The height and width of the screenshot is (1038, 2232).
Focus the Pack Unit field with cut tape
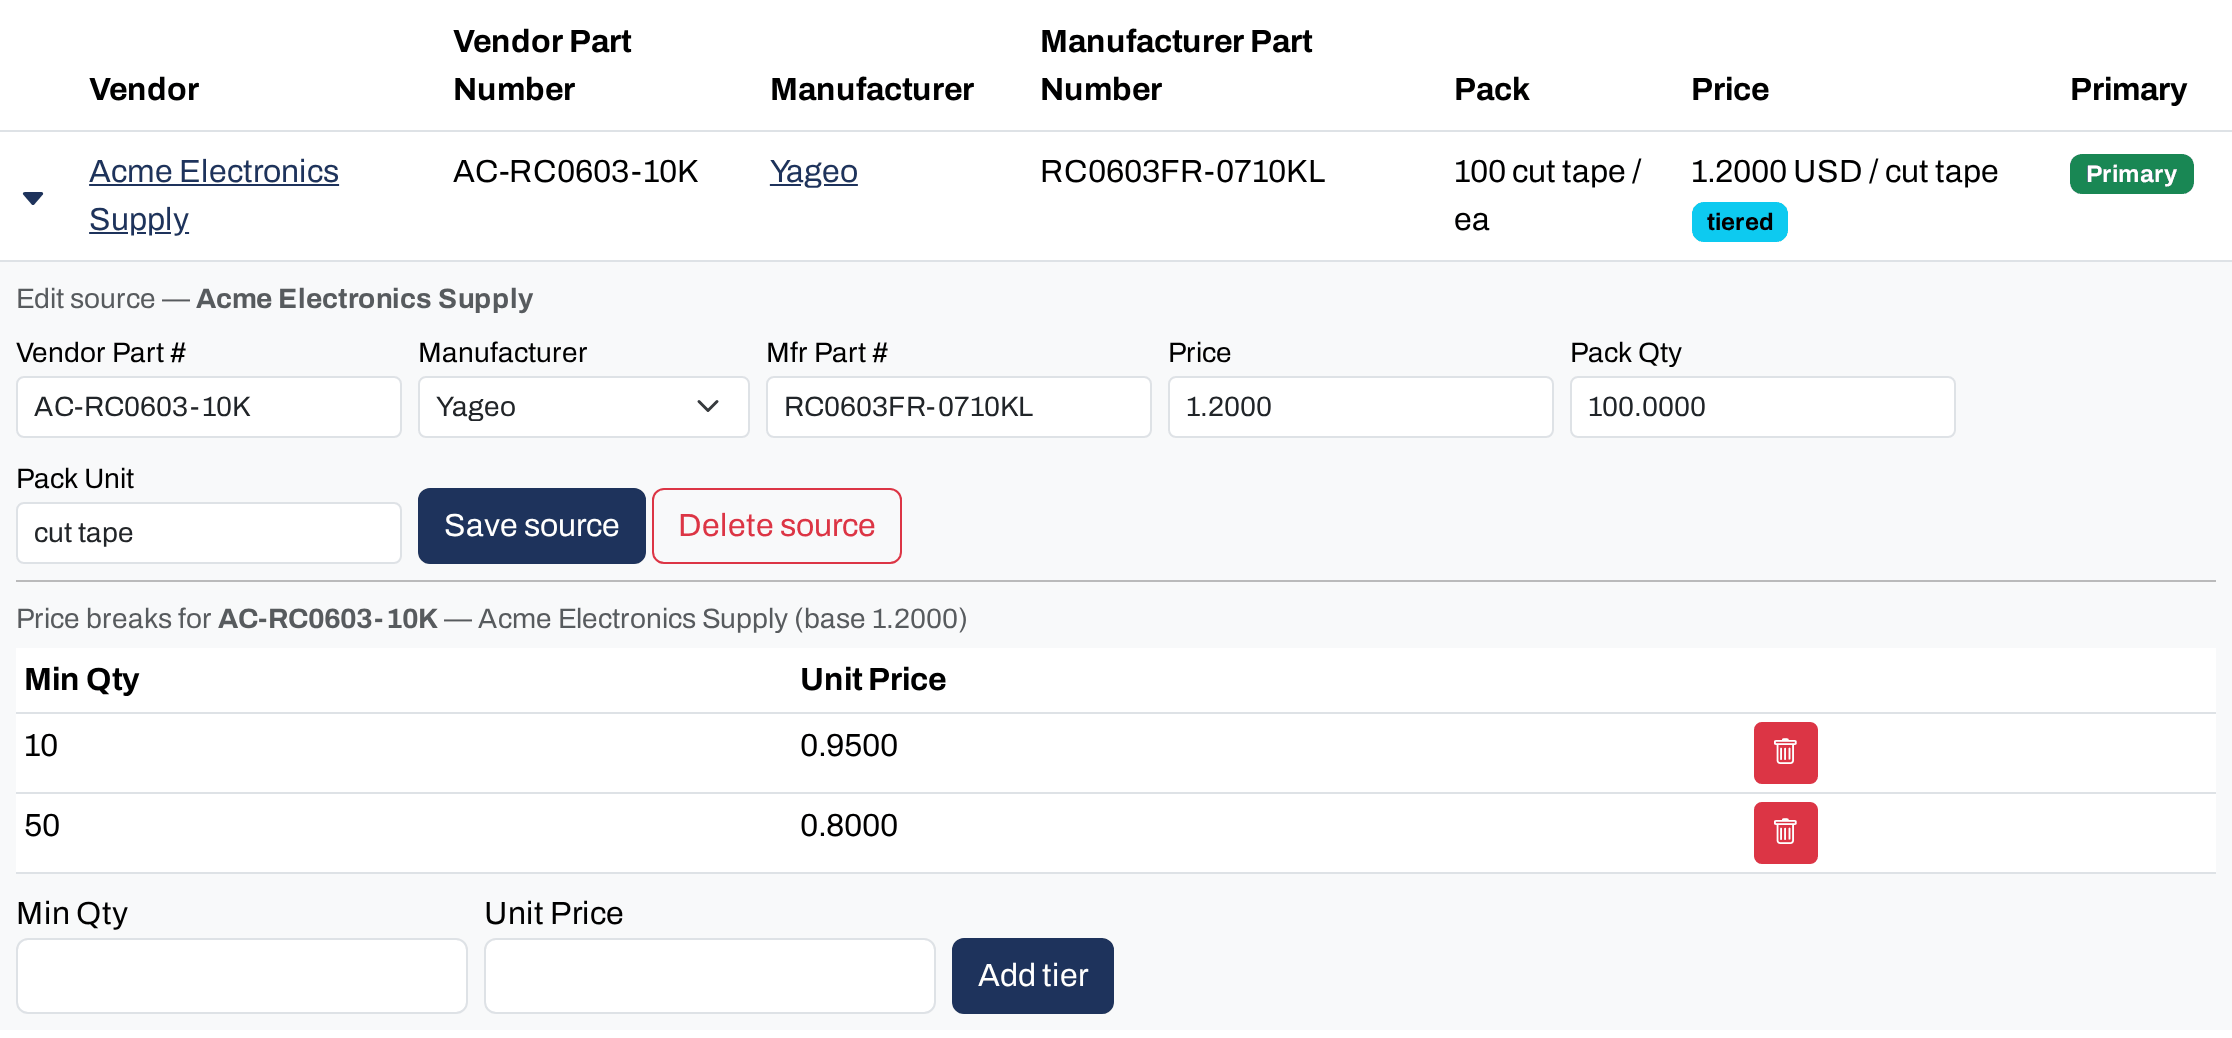(x=209, y=533)
